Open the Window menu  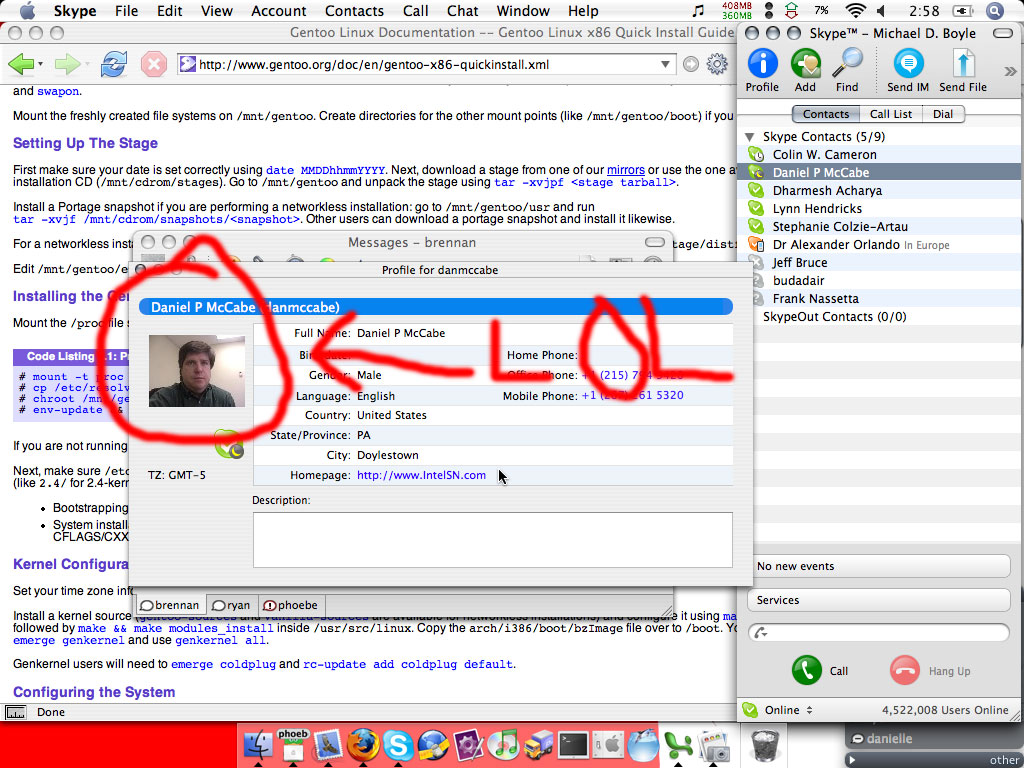pos(523,10)
